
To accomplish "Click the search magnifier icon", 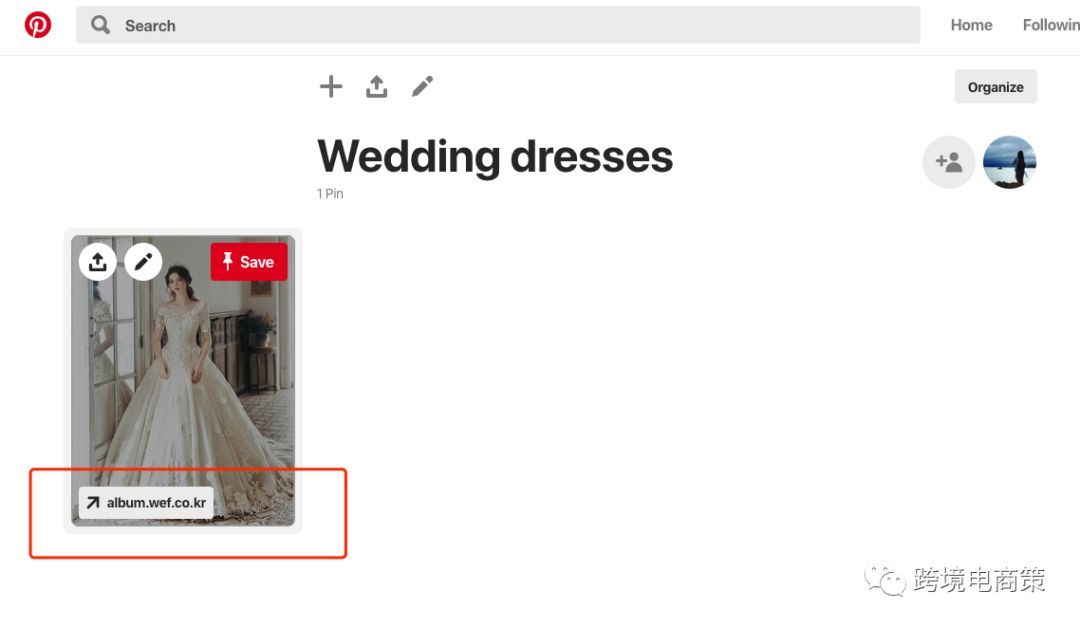I will click(x=101, y=25).
